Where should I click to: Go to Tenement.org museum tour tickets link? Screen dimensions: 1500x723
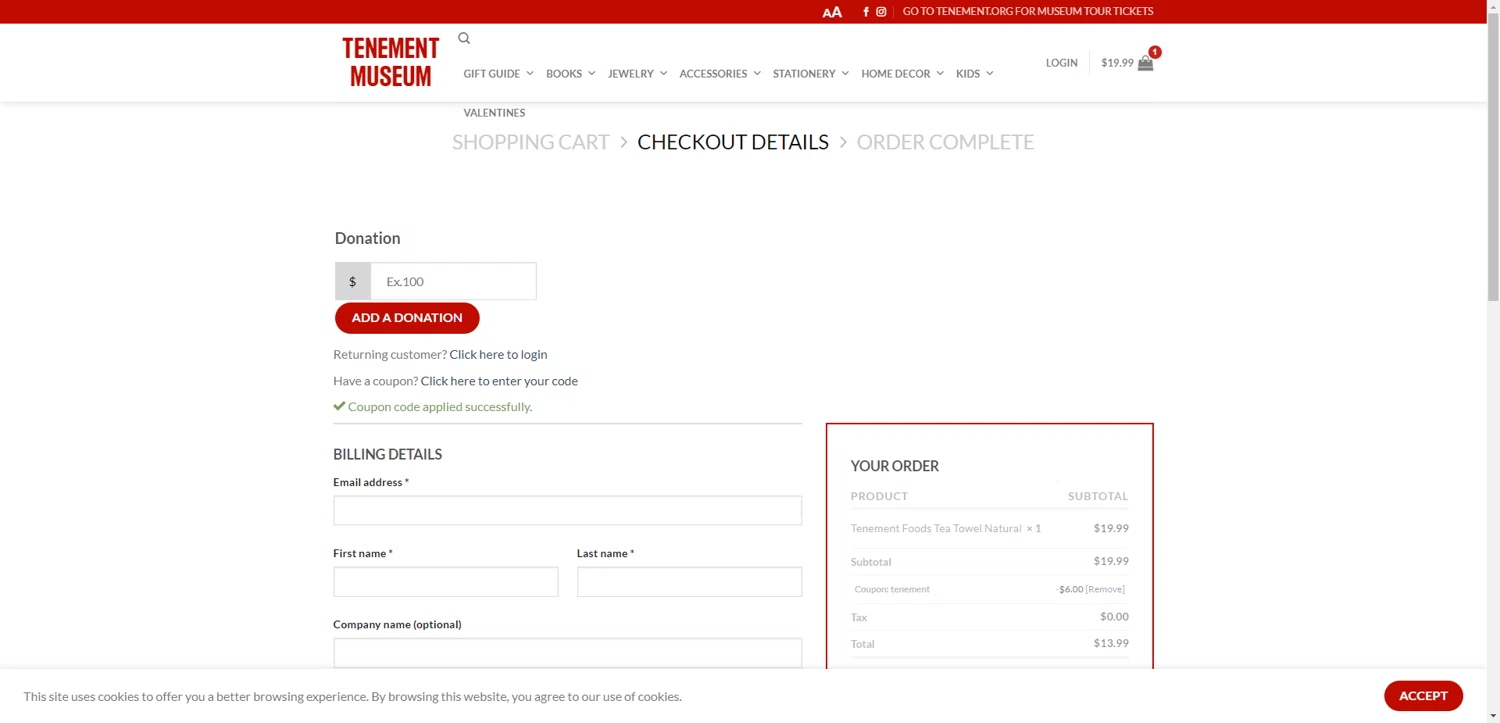1028,12
